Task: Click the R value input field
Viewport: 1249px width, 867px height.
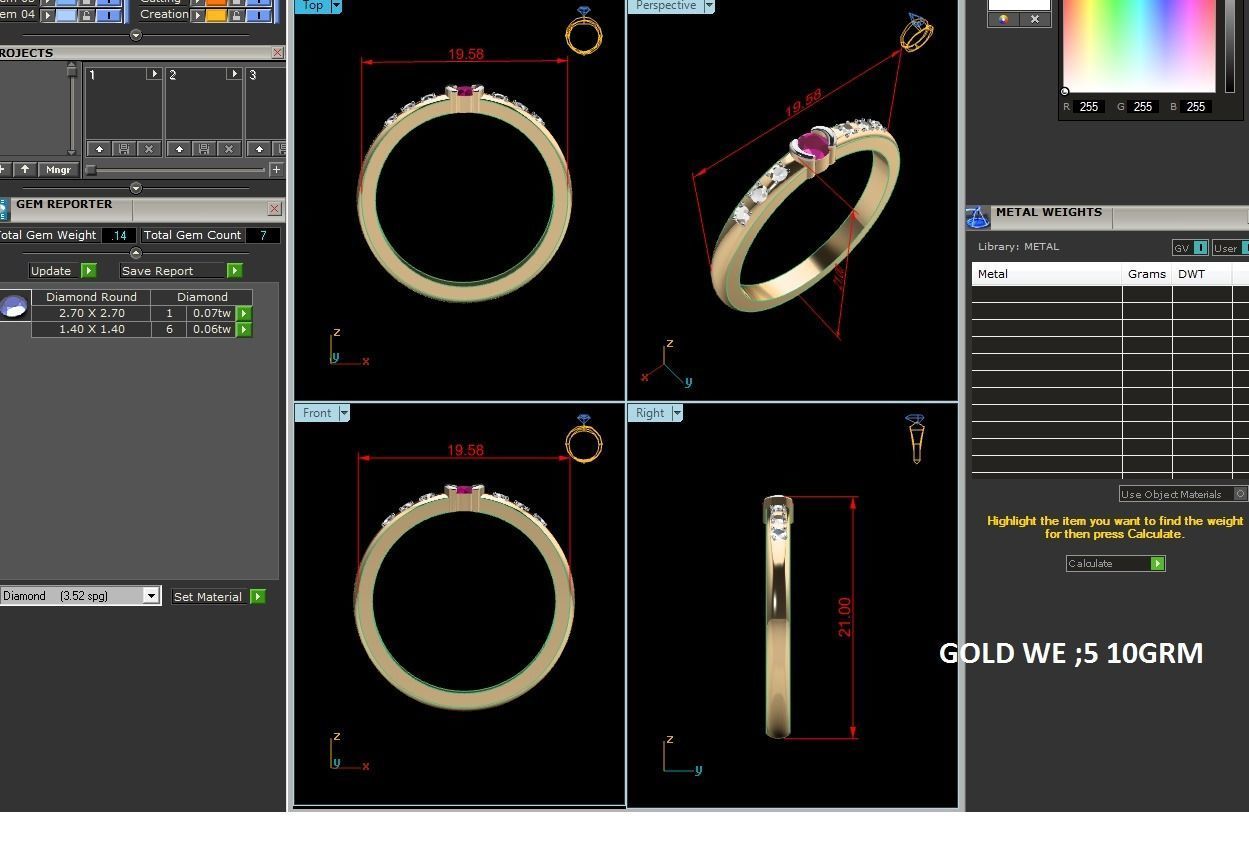Action: pyautogui.click(x=1089, y=106)
